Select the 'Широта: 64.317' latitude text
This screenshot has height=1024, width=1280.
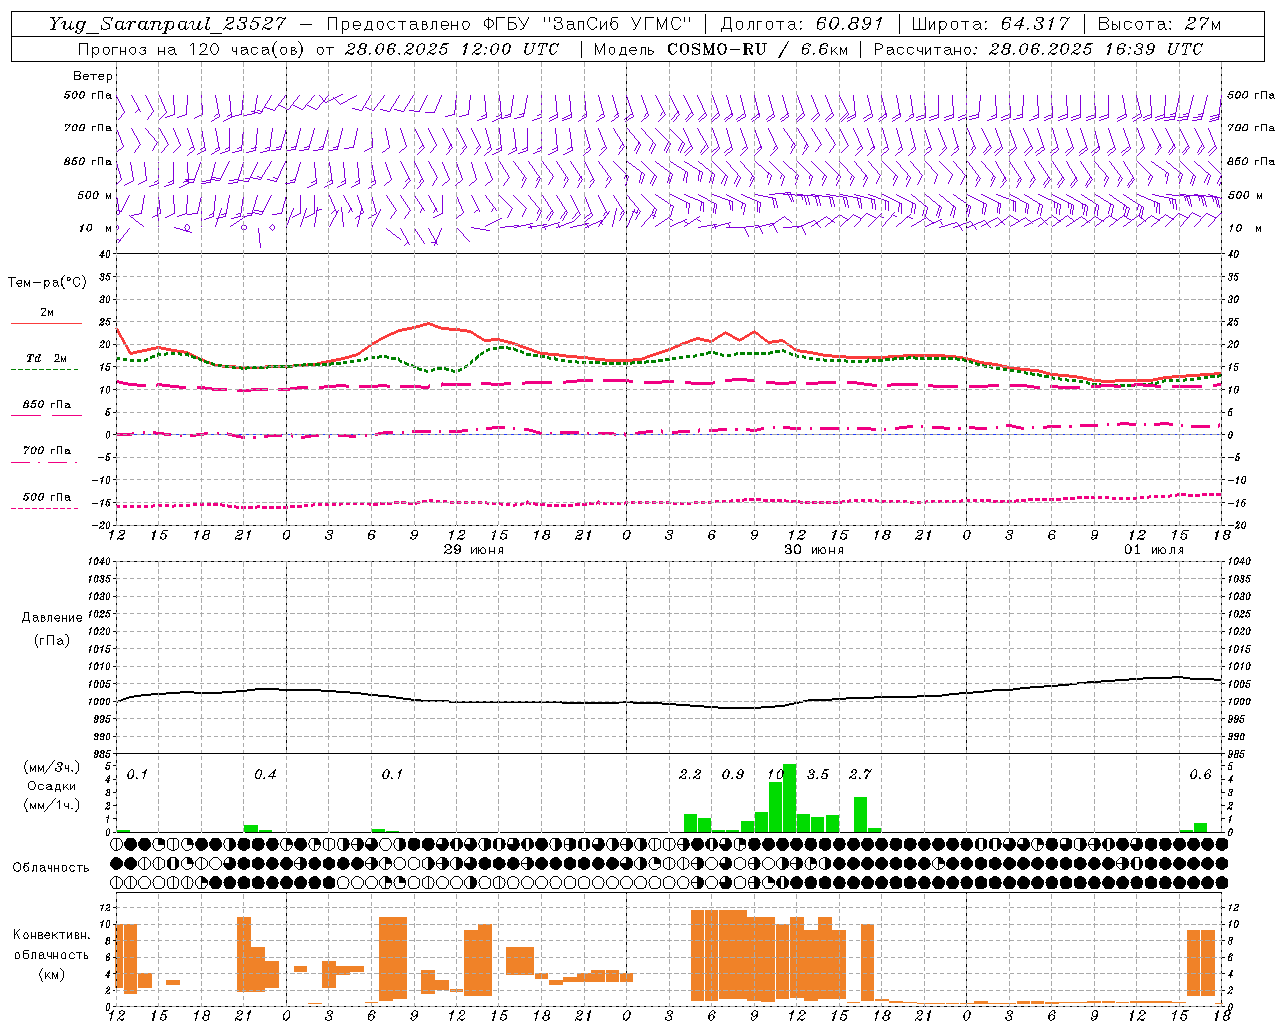coord(991,24)
